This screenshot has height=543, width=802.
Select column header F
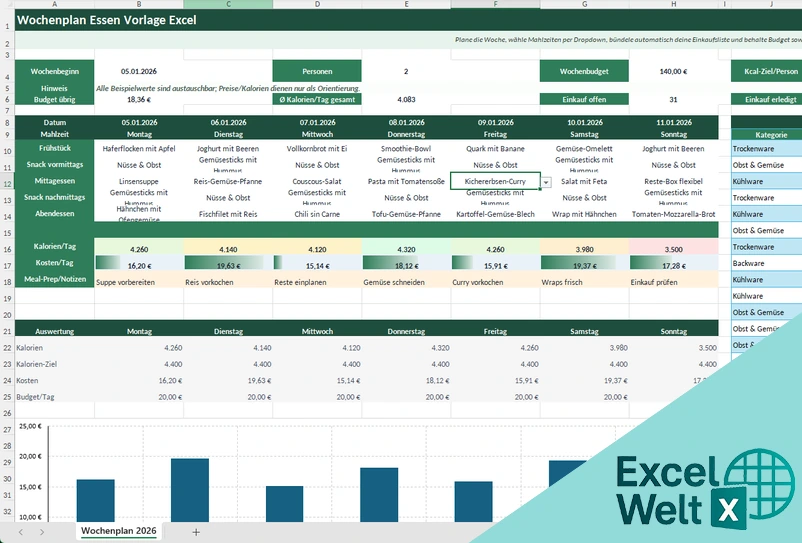pos(495,4)
